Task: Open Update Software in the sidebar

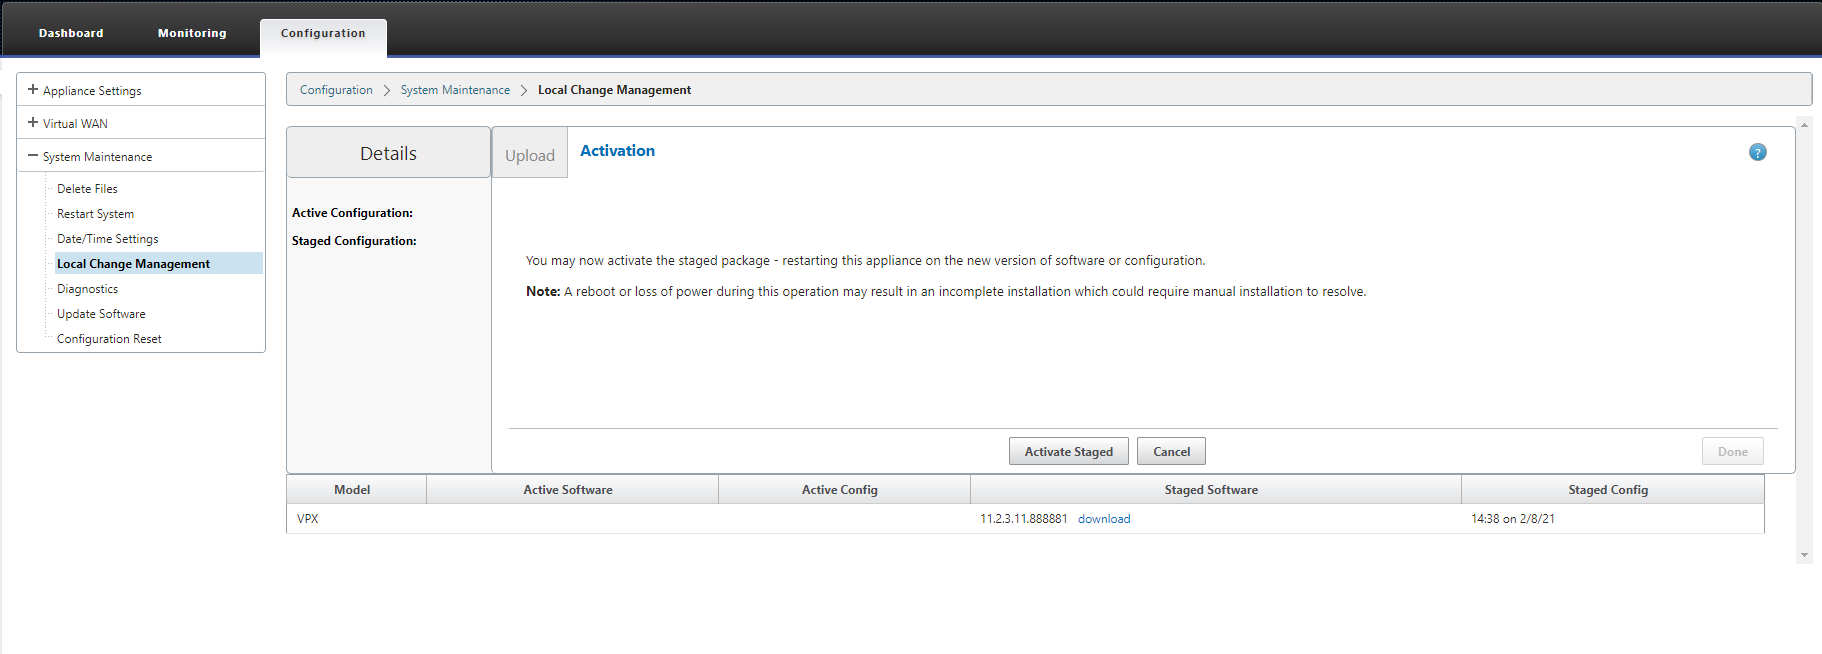Action: [x=101, y=314]
